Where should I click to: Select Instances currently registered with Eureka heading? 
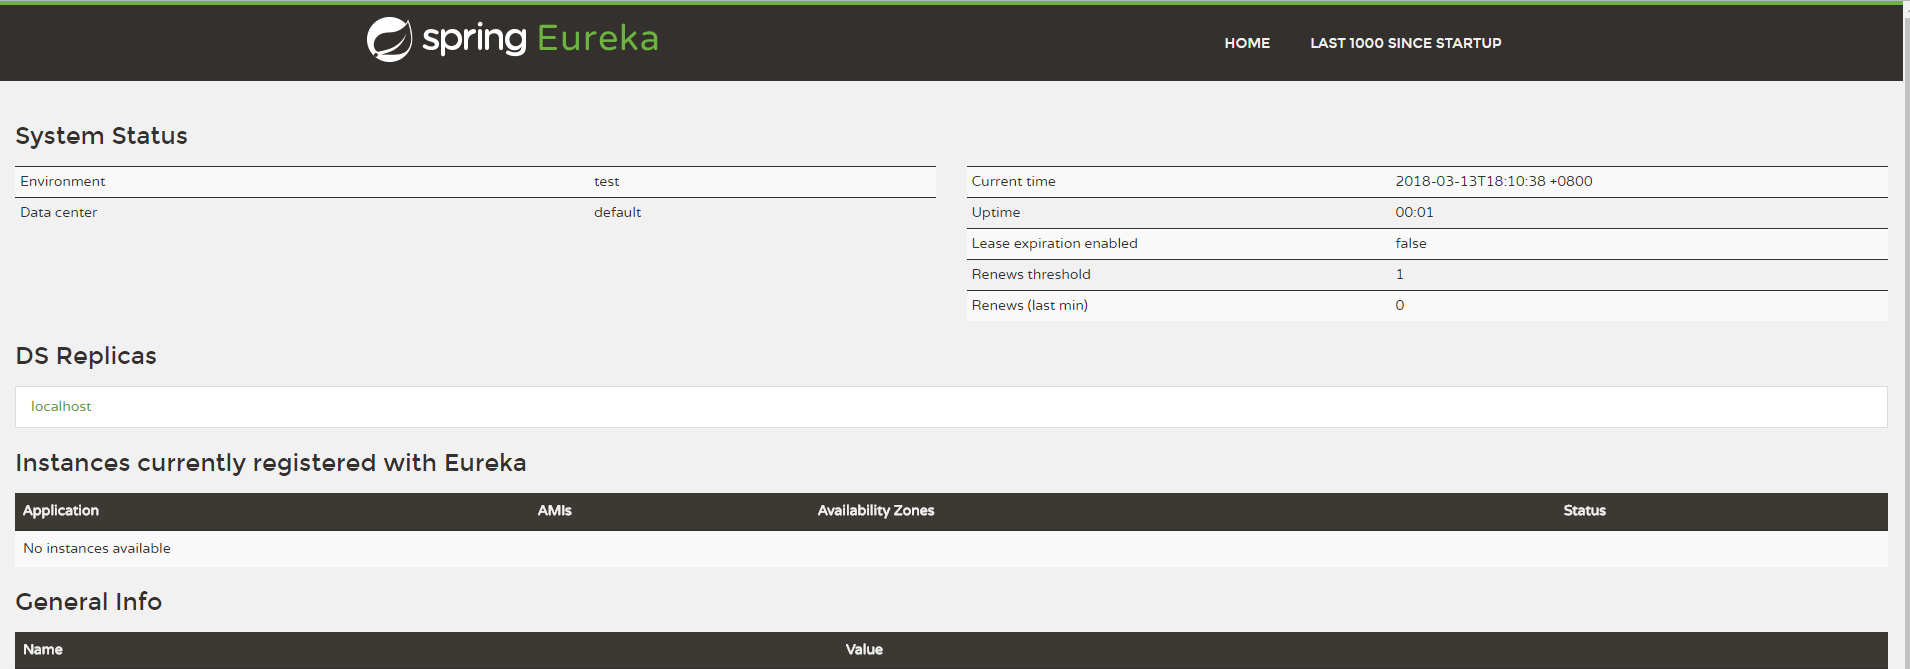point(271,463)
